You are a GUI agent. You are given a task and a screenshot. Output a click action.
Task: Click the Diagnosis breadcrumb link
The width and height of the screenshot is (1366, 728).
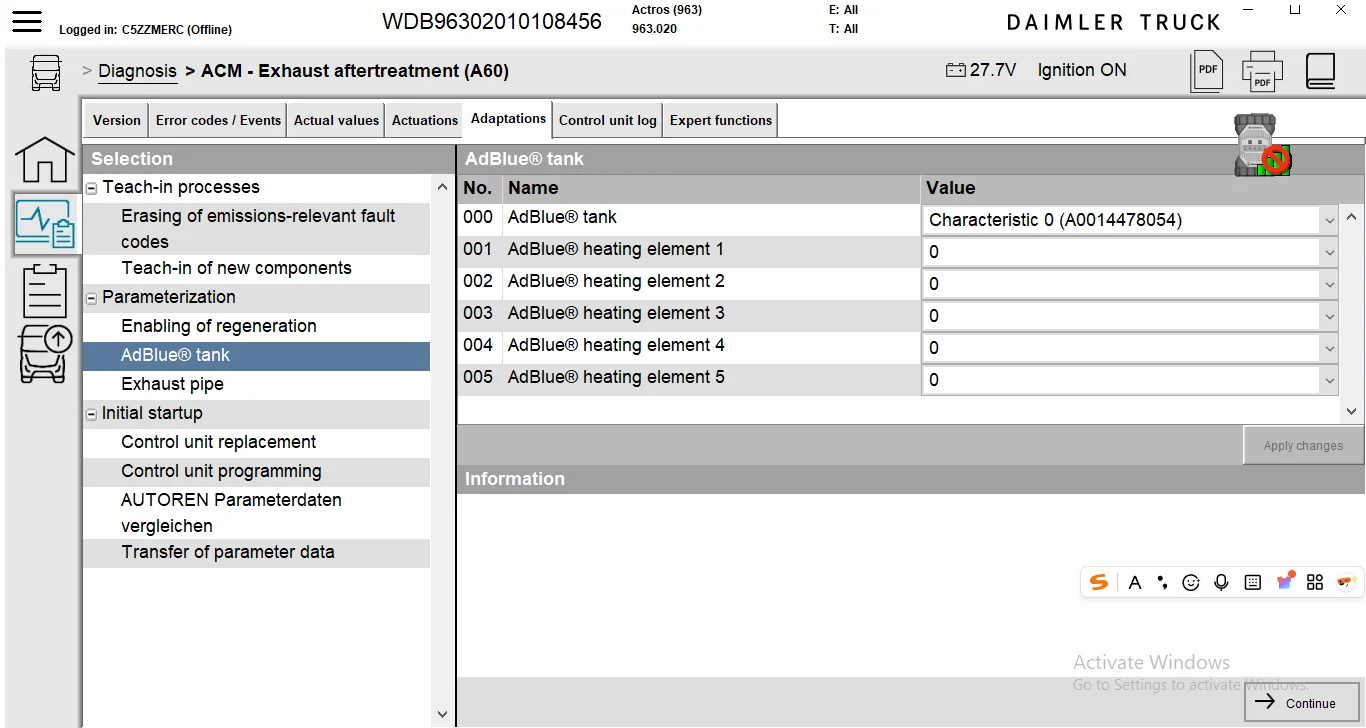click(137, 71)
